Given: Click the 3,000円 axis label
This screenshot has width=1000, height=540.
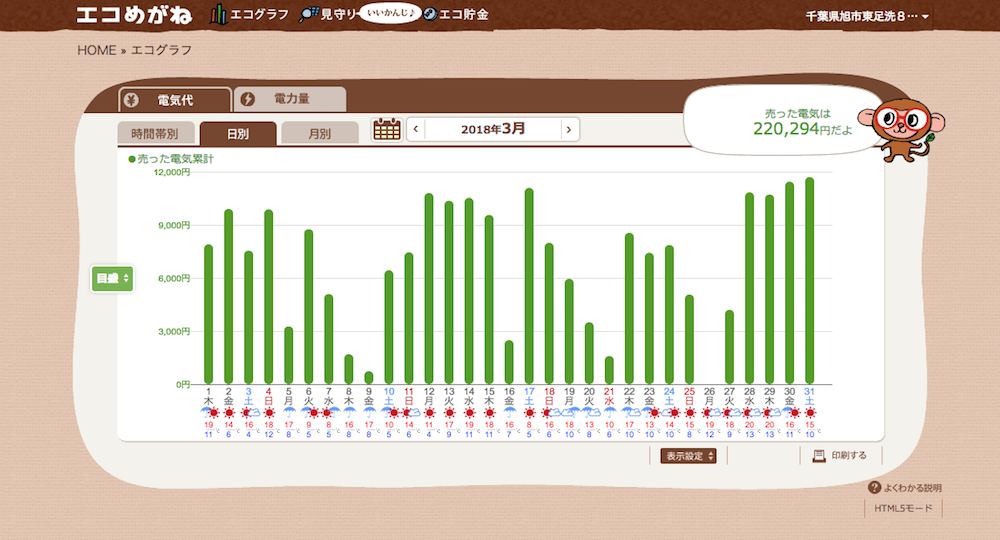Looking at the screenshot, I should pyautogui.click(x=174, y=332).
